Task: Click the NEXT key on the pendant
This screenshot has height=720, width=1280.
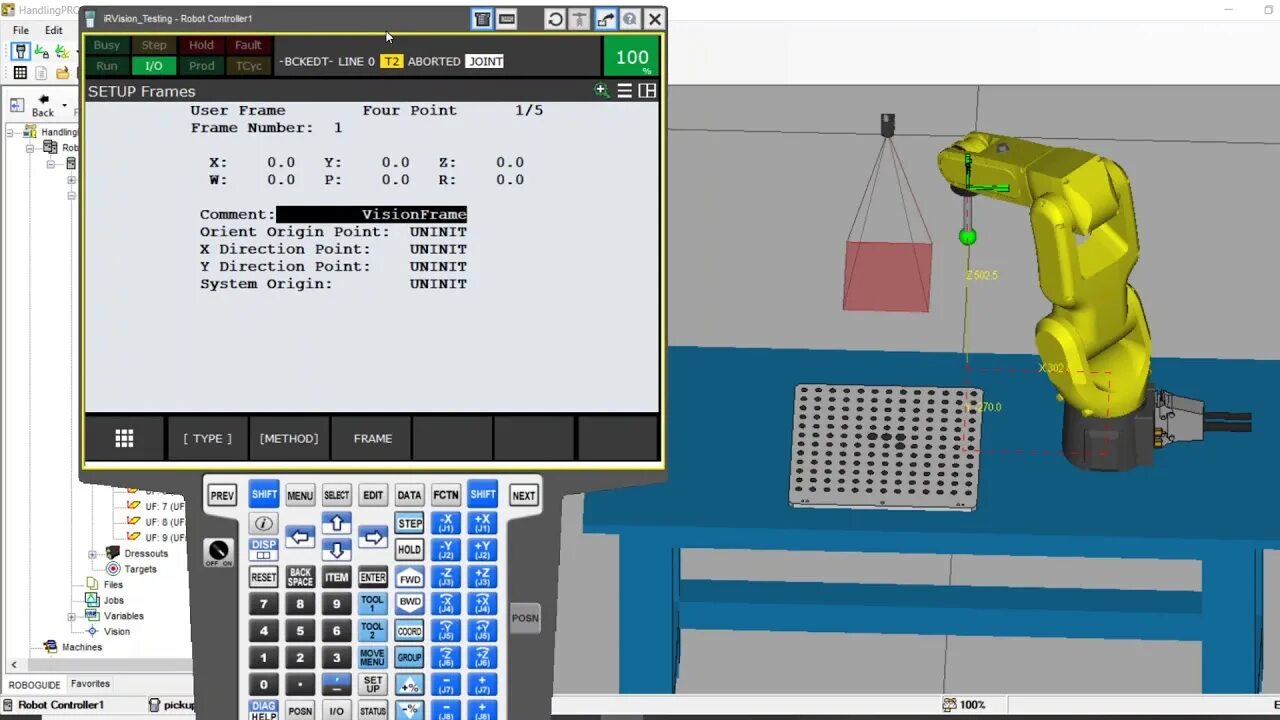Action: pyautogui.click(x=524, y=495)
